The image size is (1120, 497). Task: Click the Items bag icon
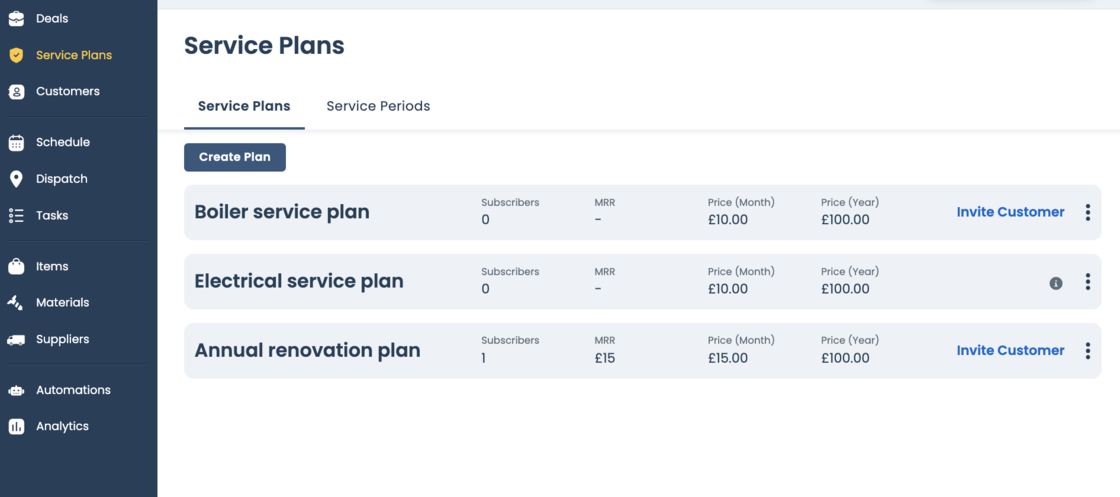(x=16, y=267)
